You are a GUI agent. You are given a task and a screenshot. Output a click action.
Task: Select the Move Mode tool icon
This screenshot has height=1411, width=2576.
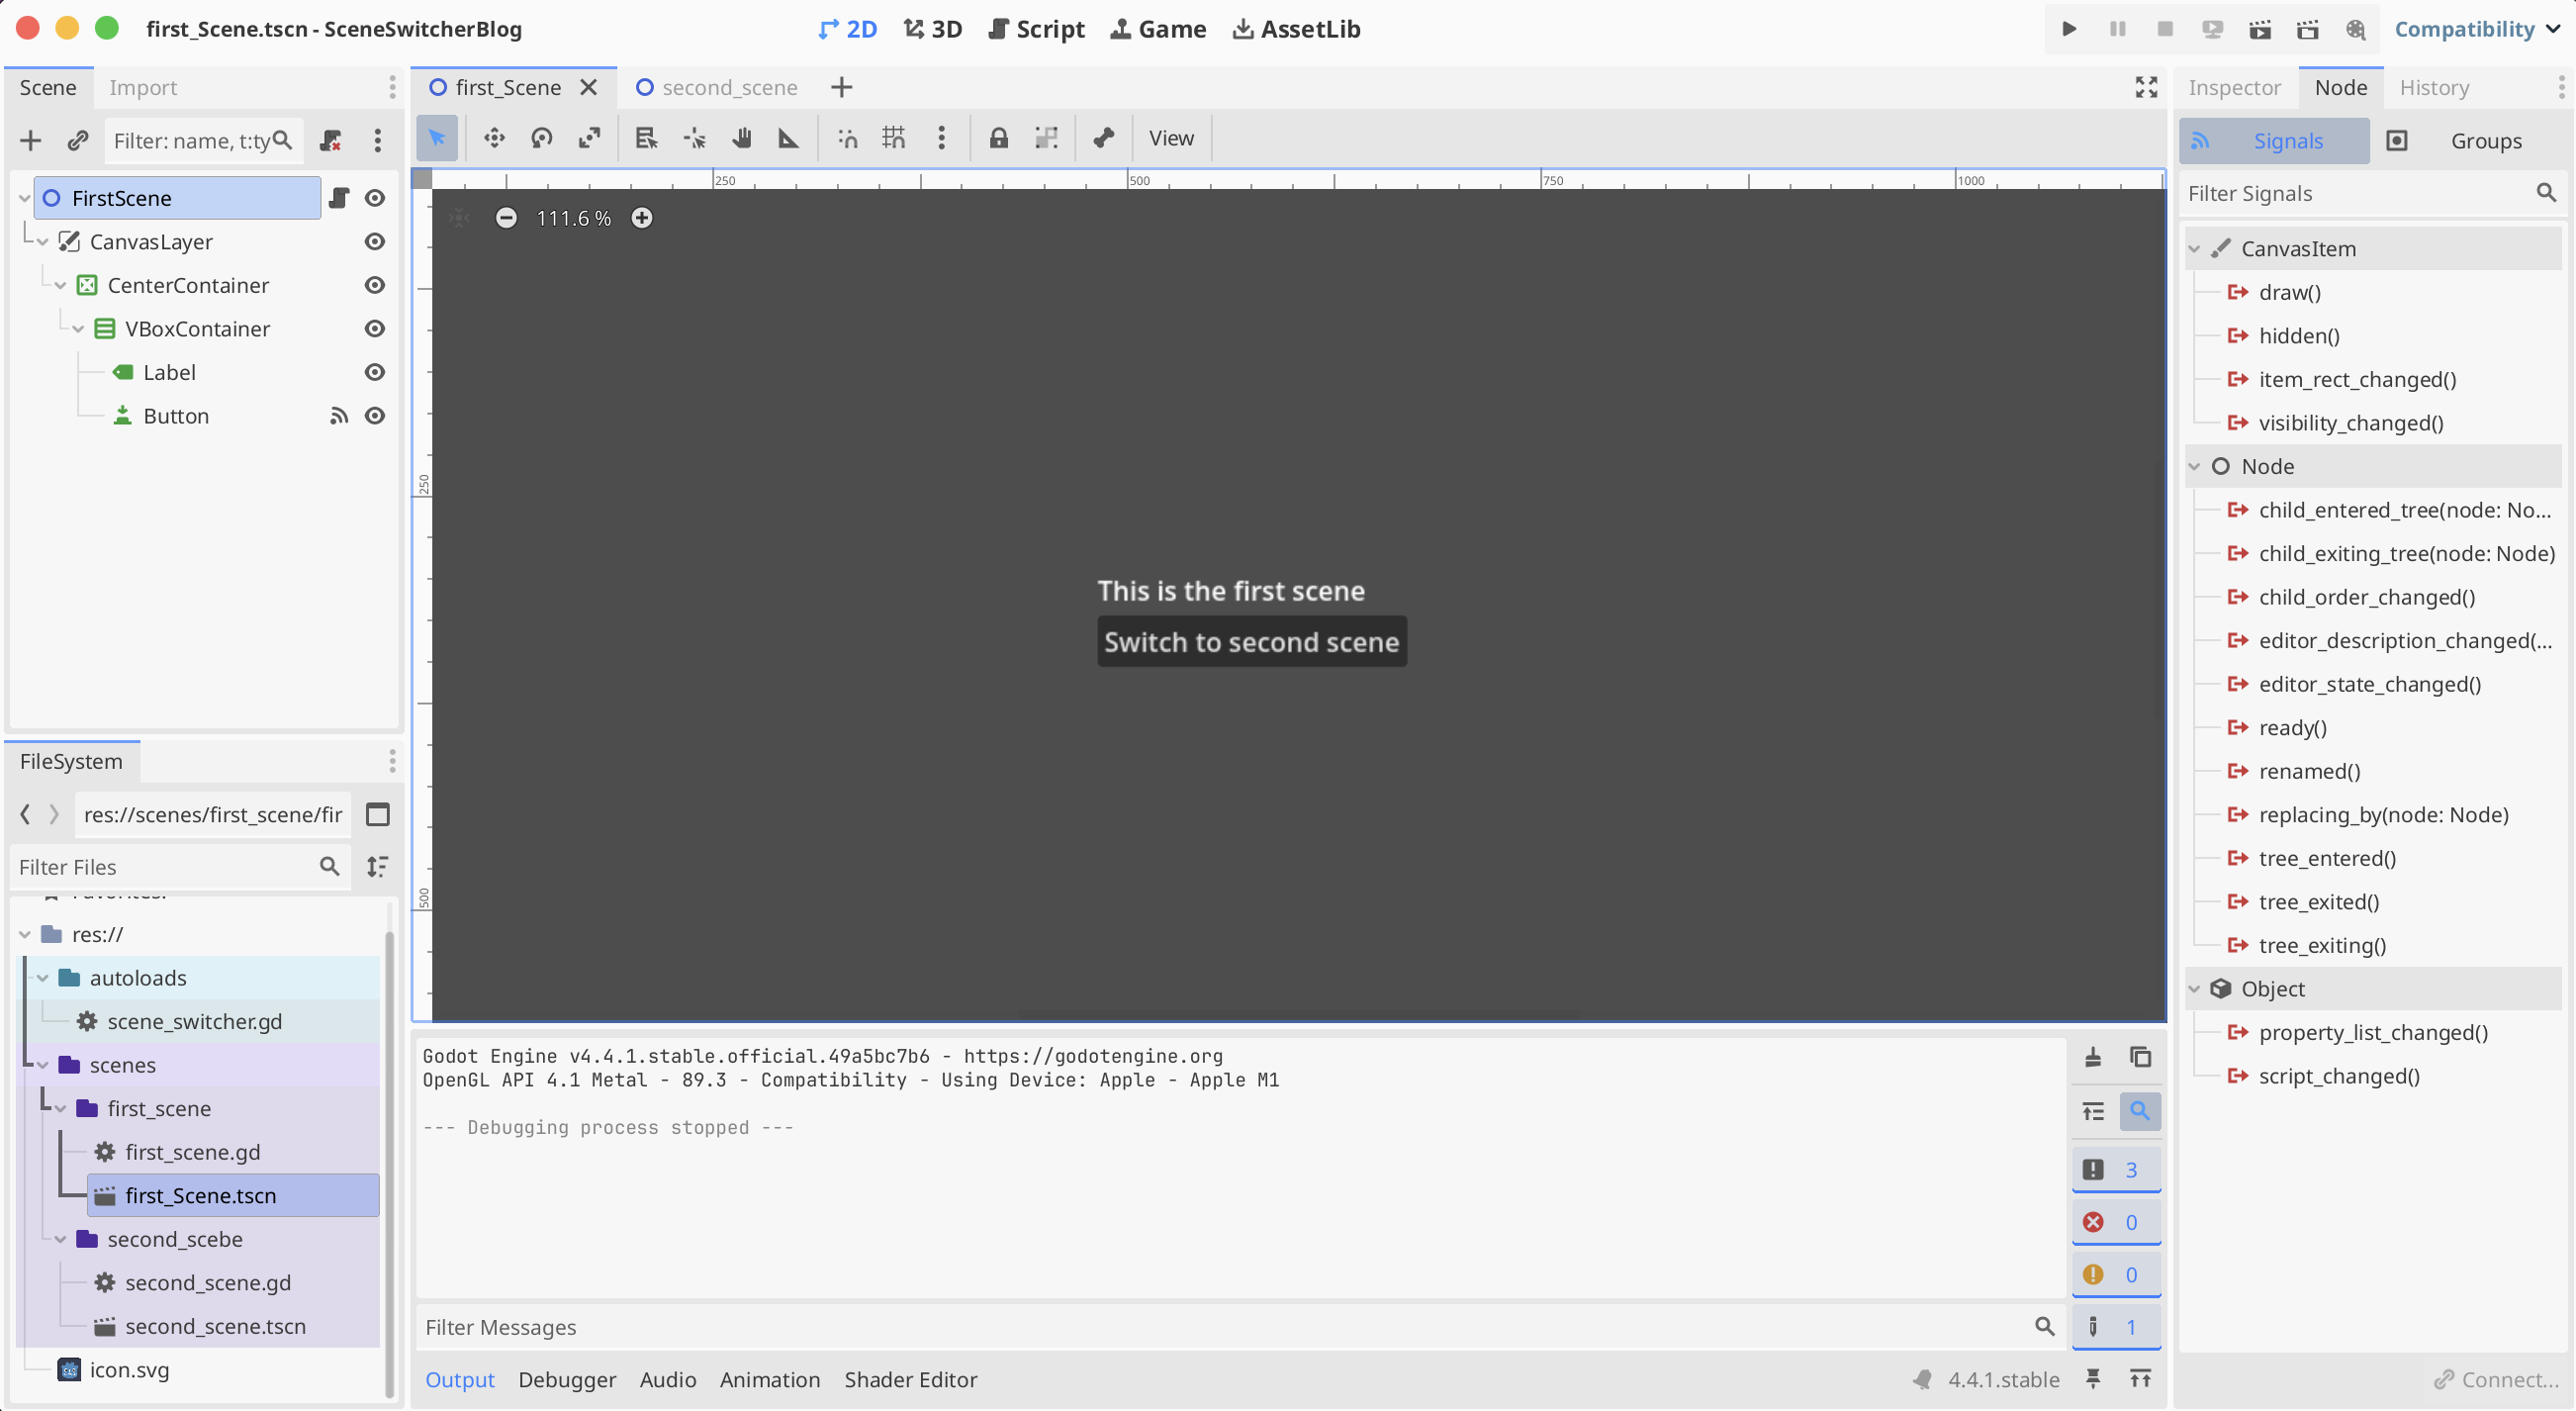point(494,138)
